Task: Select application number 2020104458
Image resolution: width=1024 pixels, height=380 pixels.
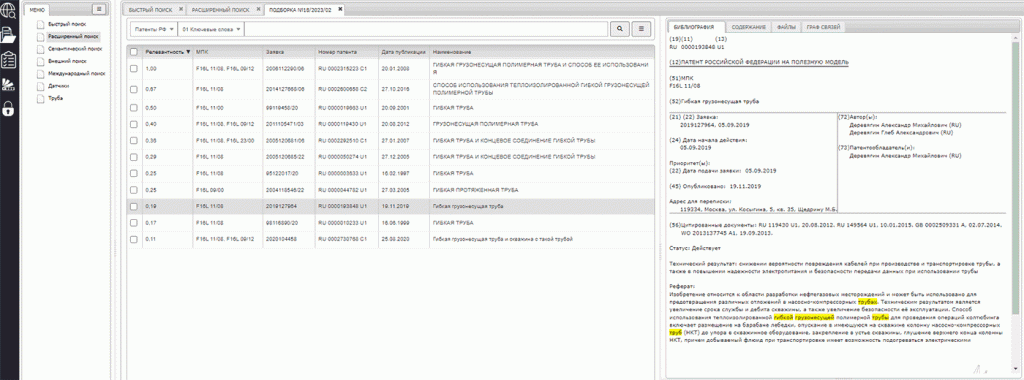Action: point(281,240)
